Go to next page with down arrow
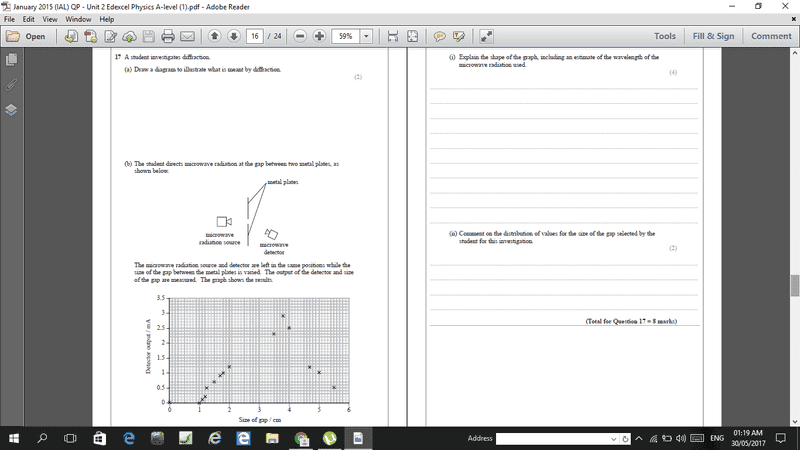800x450 pixels. click(233, 37)
